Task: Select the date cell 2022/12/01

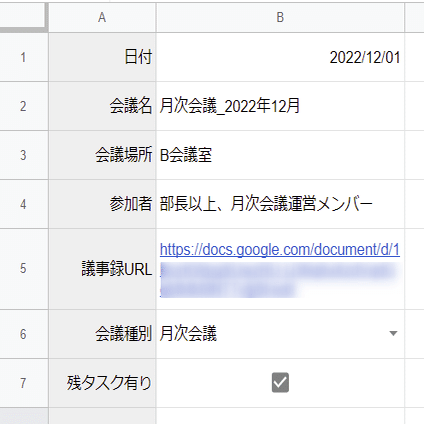Action: (280, 57)
